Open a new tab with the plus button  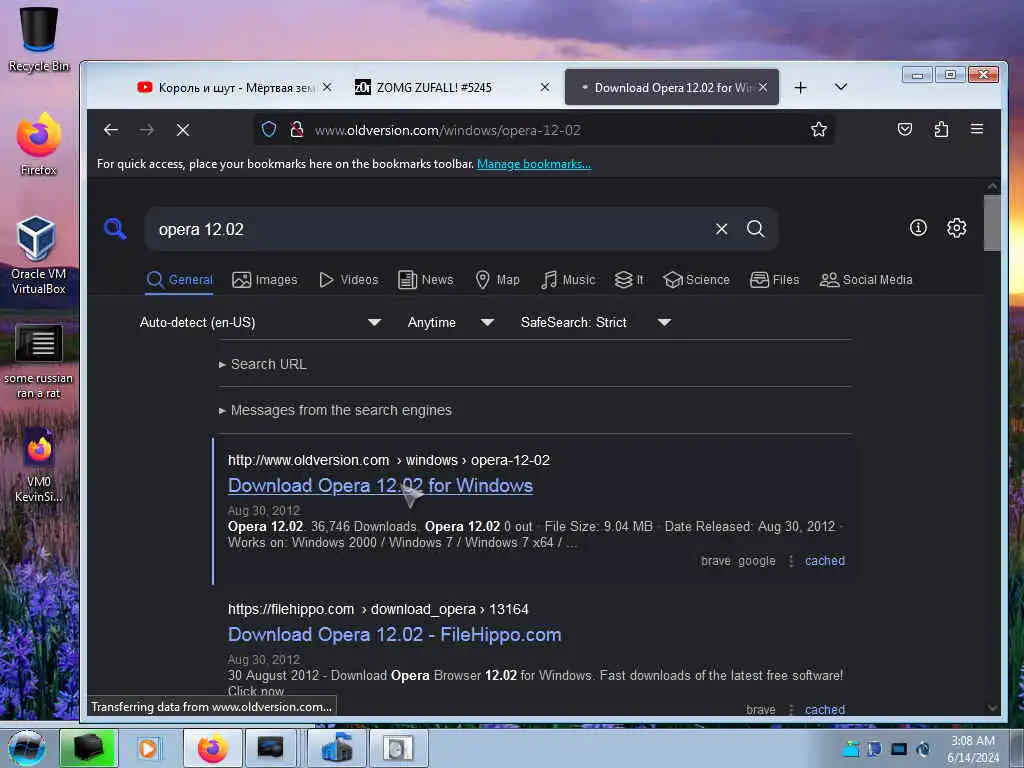(801, 88)
